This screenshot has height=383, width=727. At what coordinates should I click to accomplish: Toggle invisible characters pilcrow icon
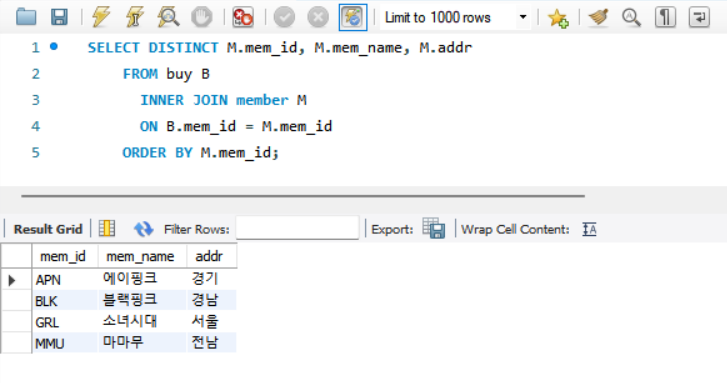[x=665, y=18]
